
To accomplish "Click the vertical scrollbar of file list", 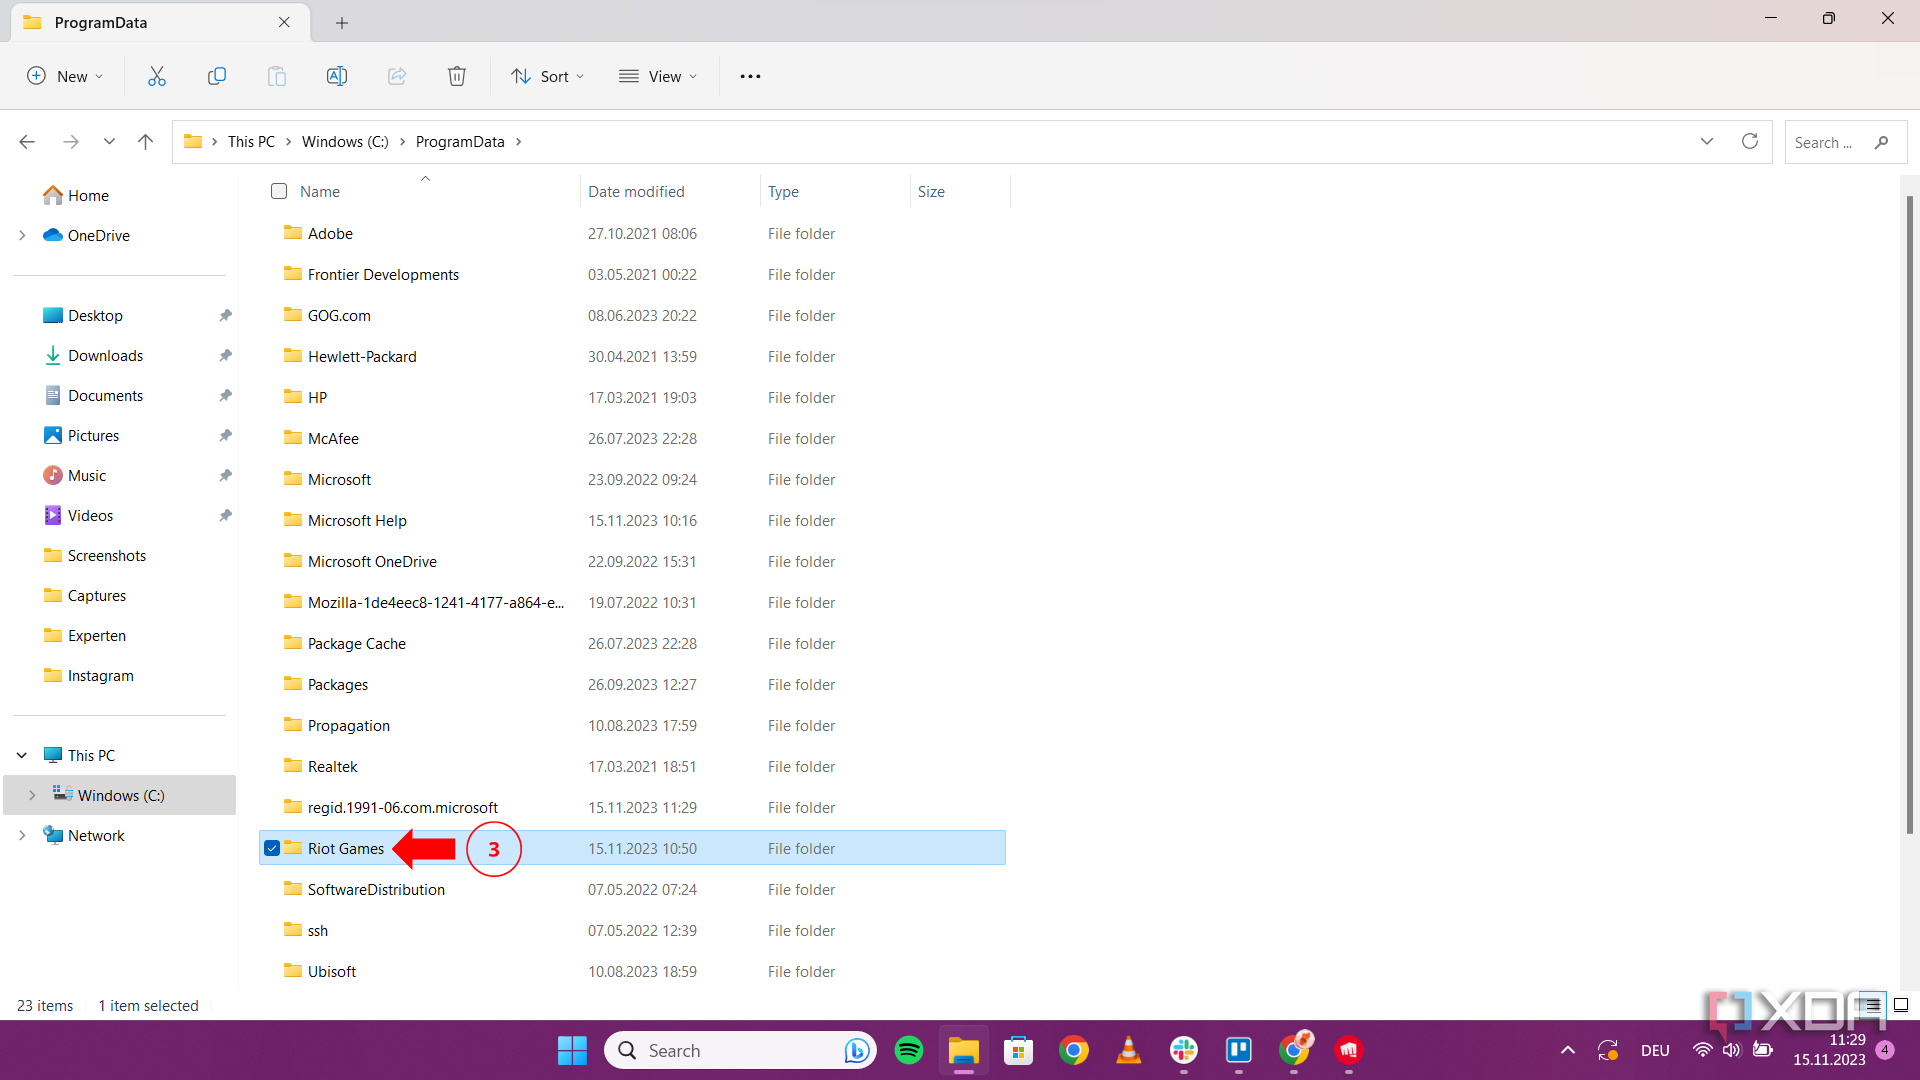I will pos(1909,515).
